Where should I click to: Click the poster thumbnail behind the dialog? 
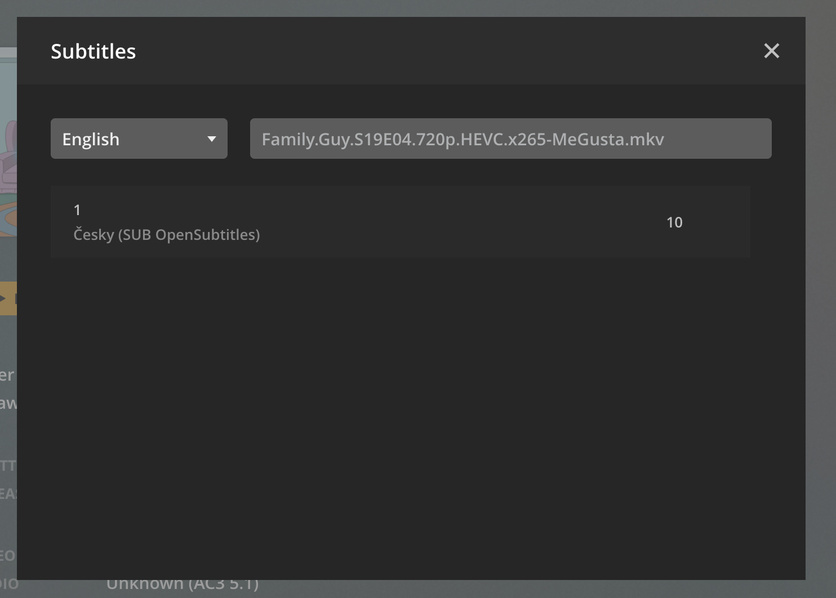(x=7, y=180)
